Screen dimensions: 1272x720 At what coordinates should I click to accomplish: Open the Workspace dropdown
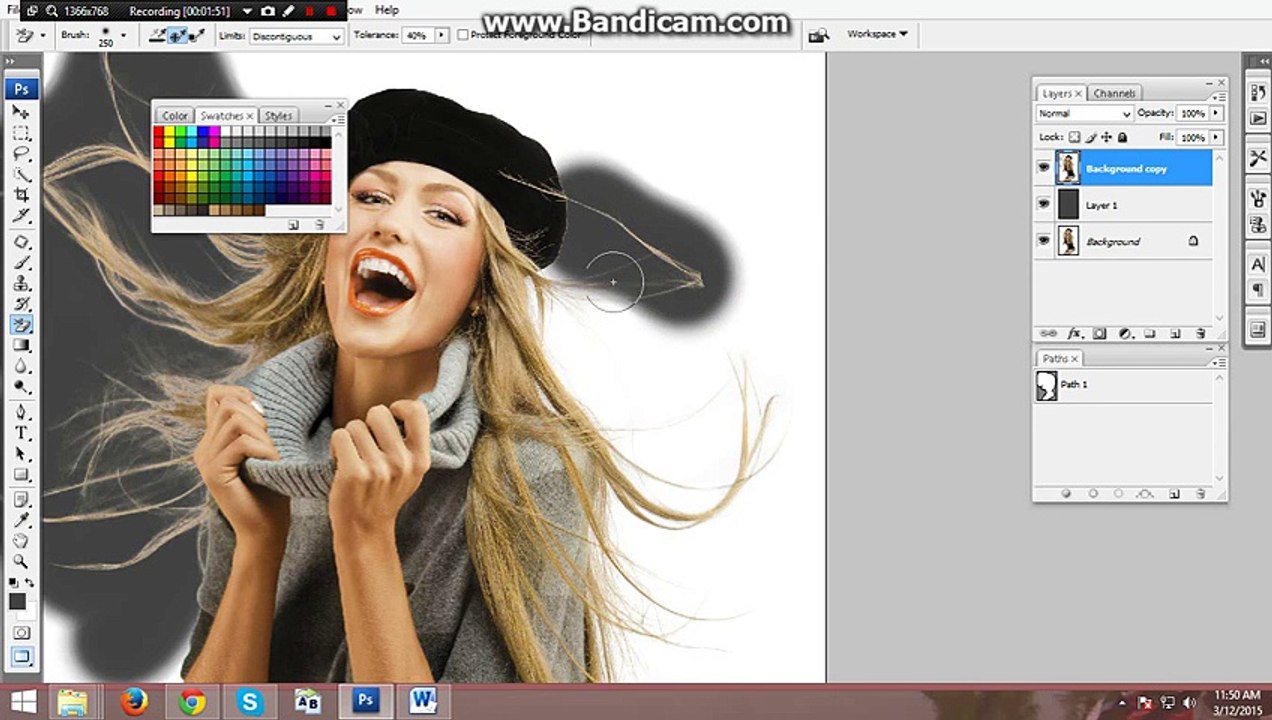point(877,34)
